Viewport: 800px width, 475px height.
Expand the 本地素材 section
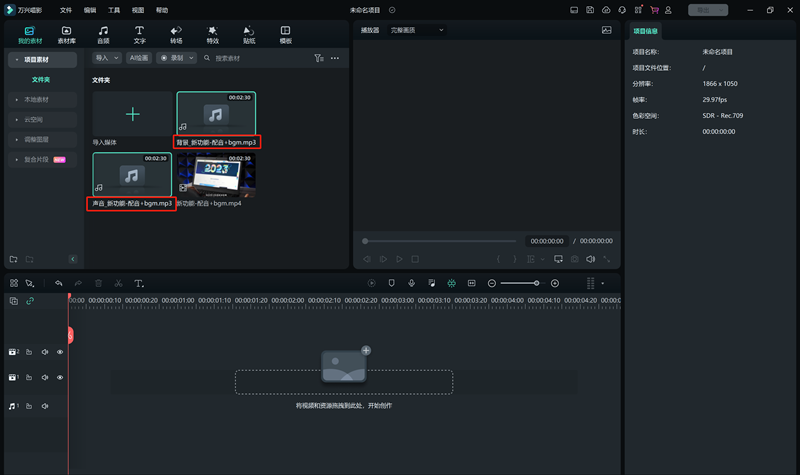pos(42,99)
